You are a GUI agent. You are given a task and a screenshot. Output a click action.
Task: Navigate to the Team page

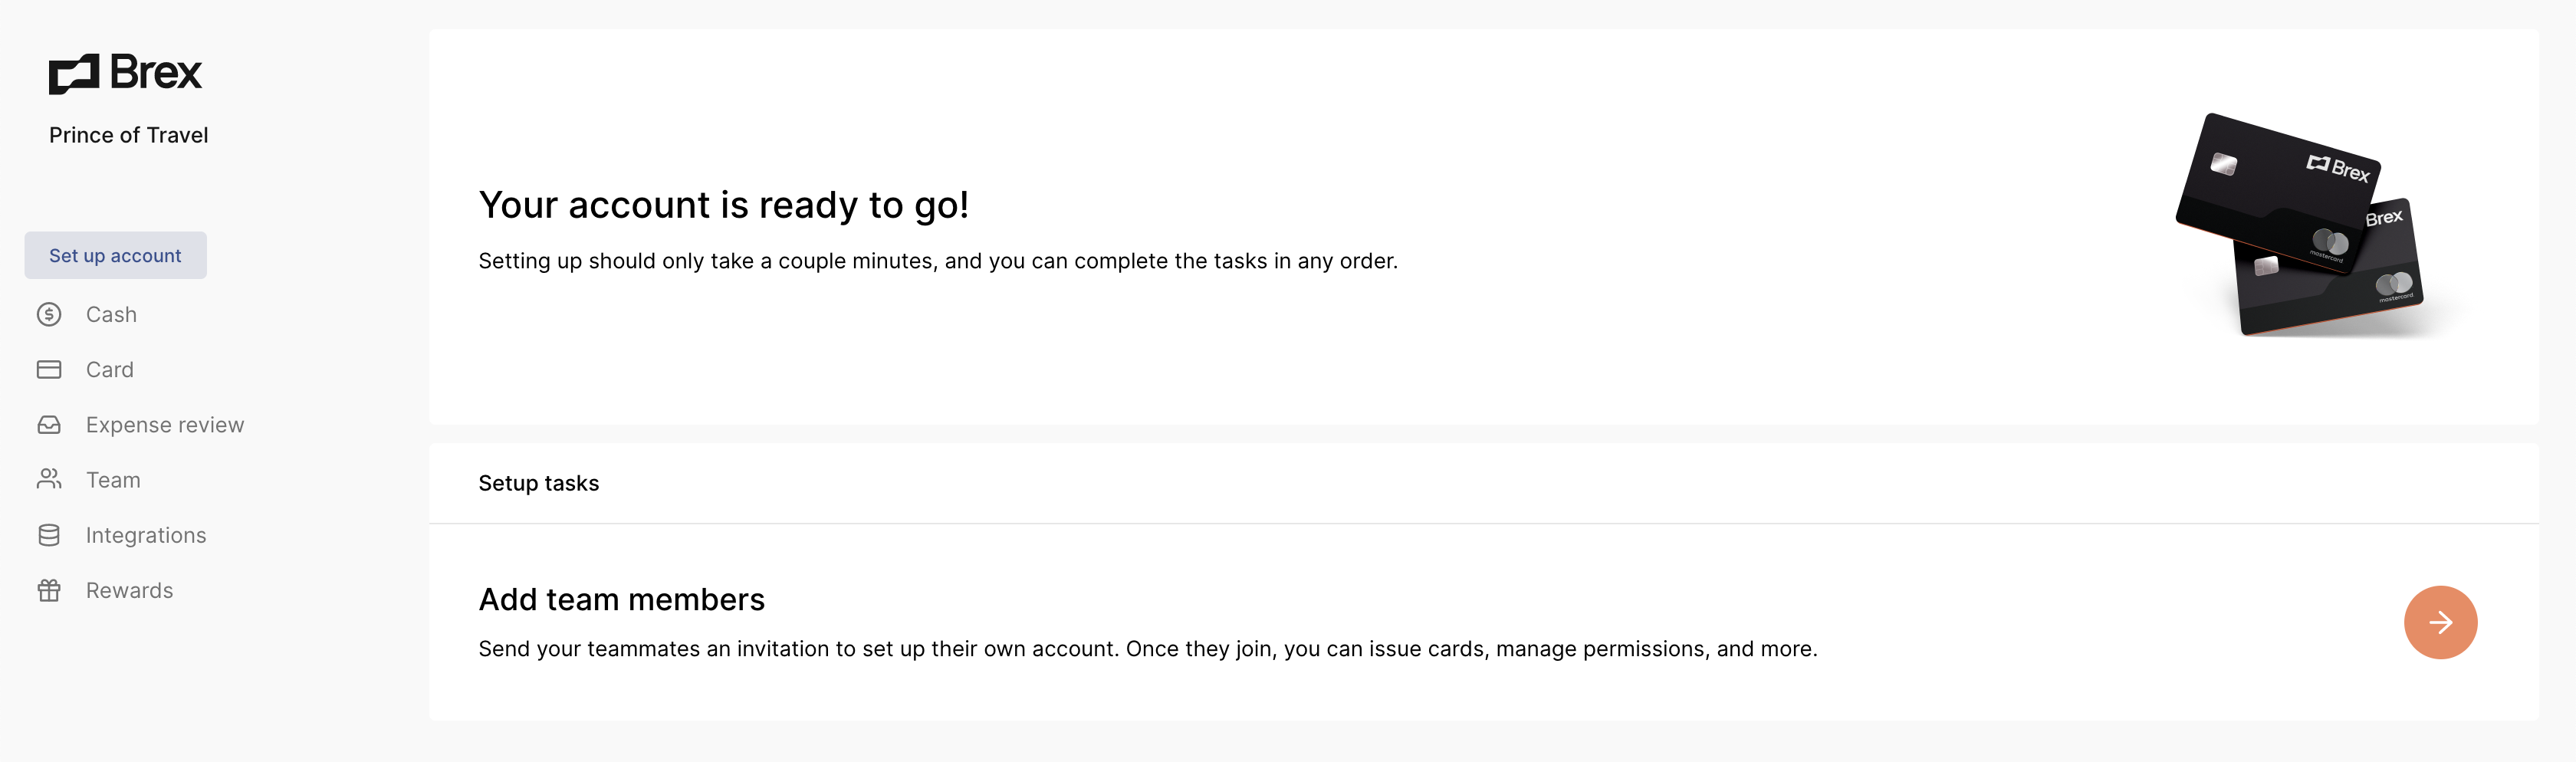(113, 480)
